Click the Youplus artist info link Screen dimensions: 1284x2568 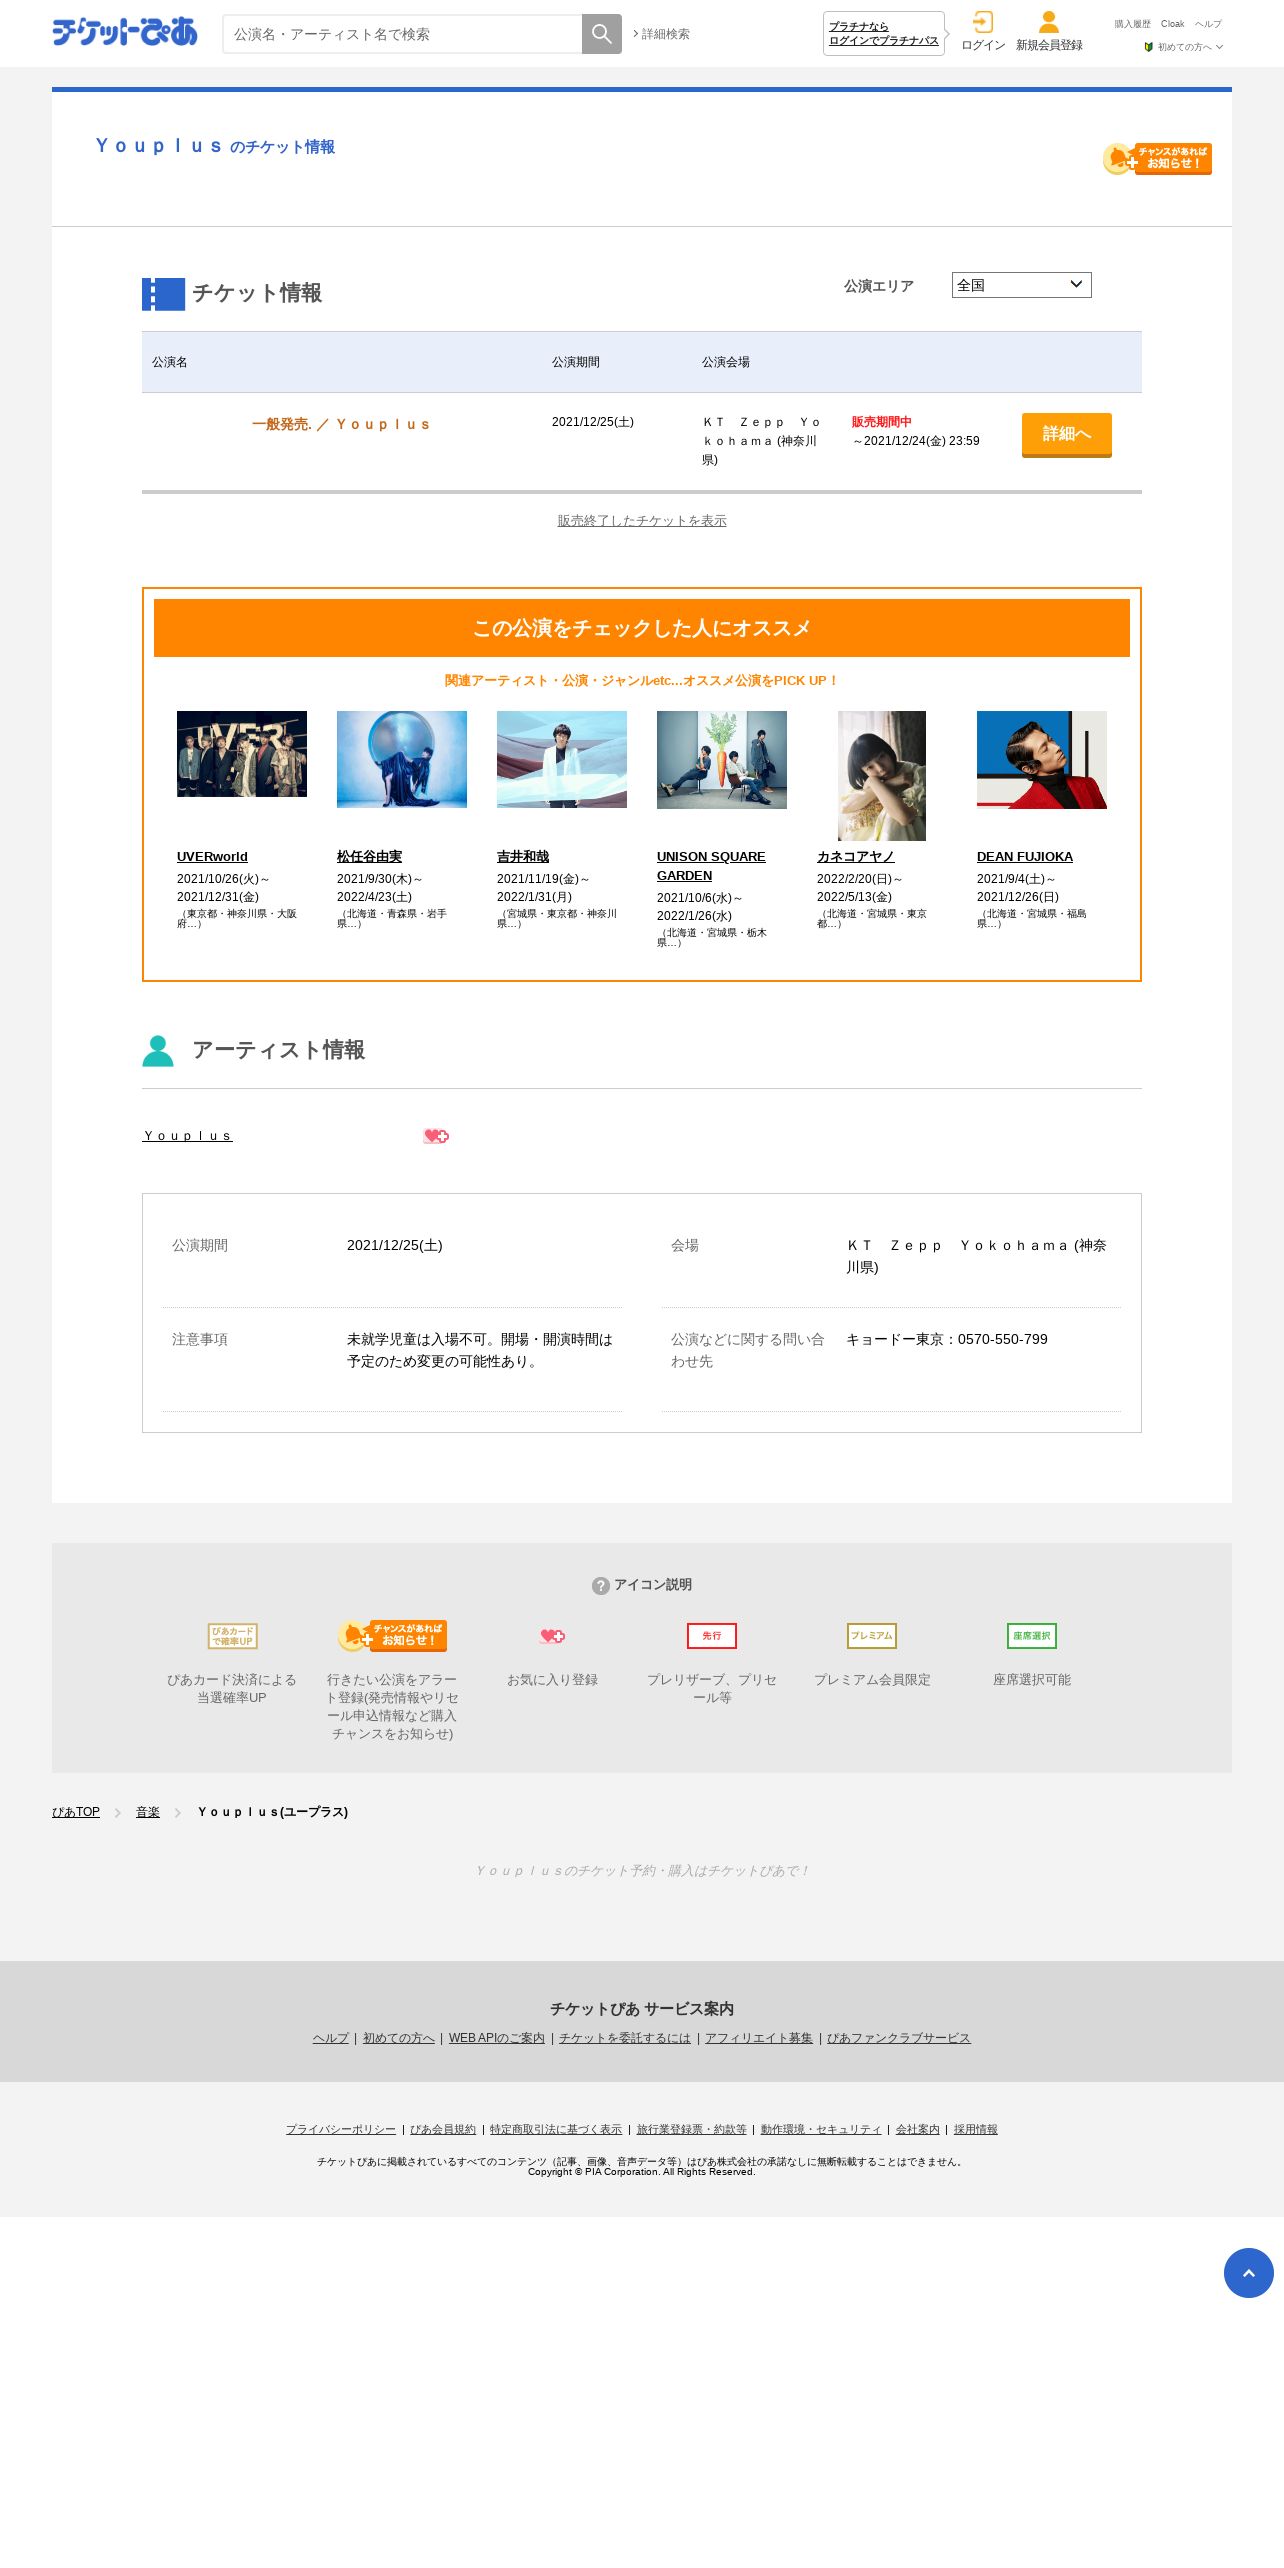coord(188,1136)
